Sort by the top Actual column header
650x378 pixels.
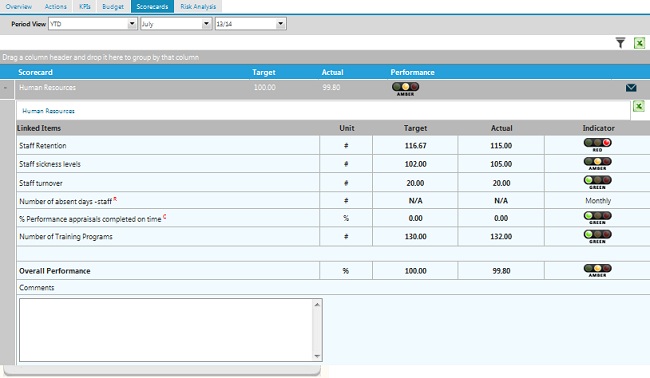click(332, 72)
